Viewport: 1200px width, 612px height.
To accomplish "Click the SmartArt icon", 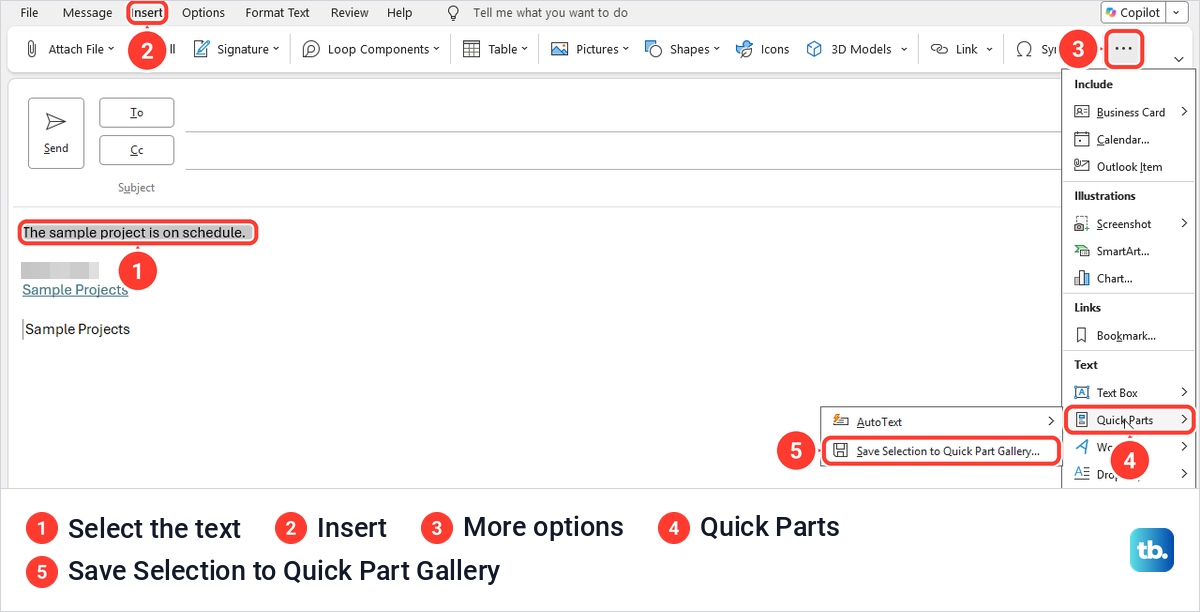I will [x=1081, y=251].
